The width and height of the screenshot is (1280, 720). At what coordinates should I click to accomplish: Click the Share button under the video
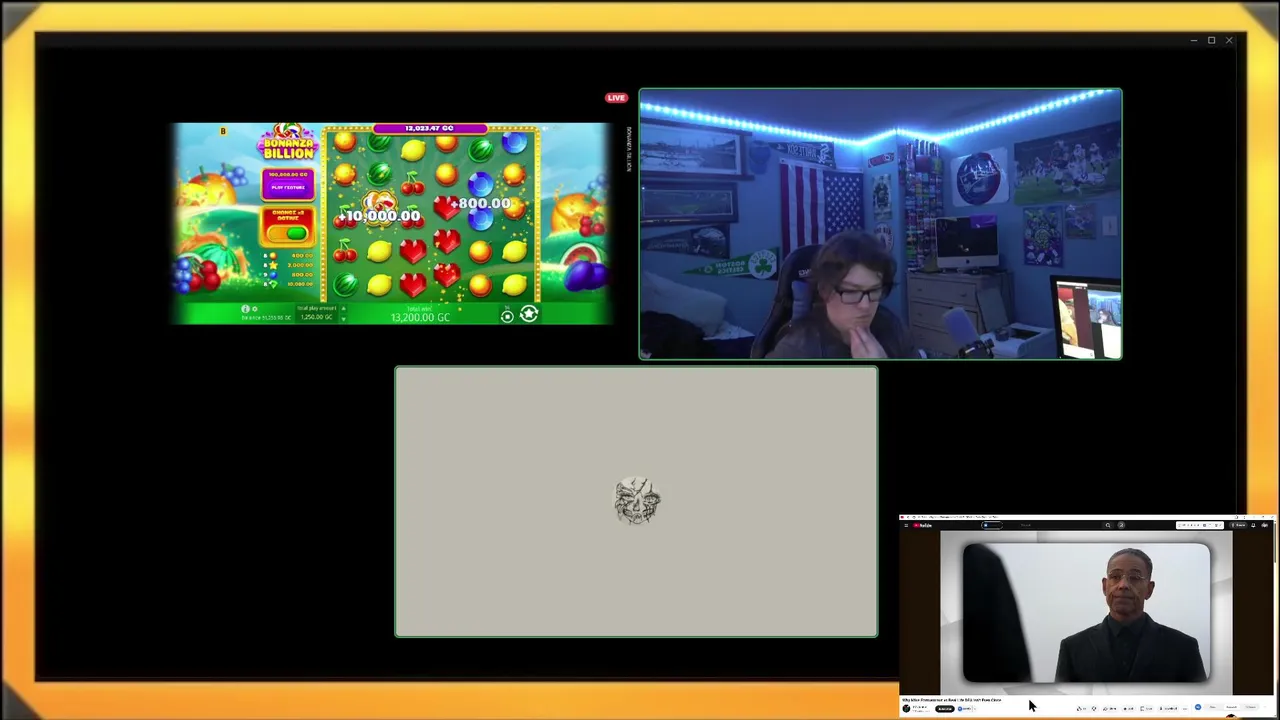(x=1109, y=708)
